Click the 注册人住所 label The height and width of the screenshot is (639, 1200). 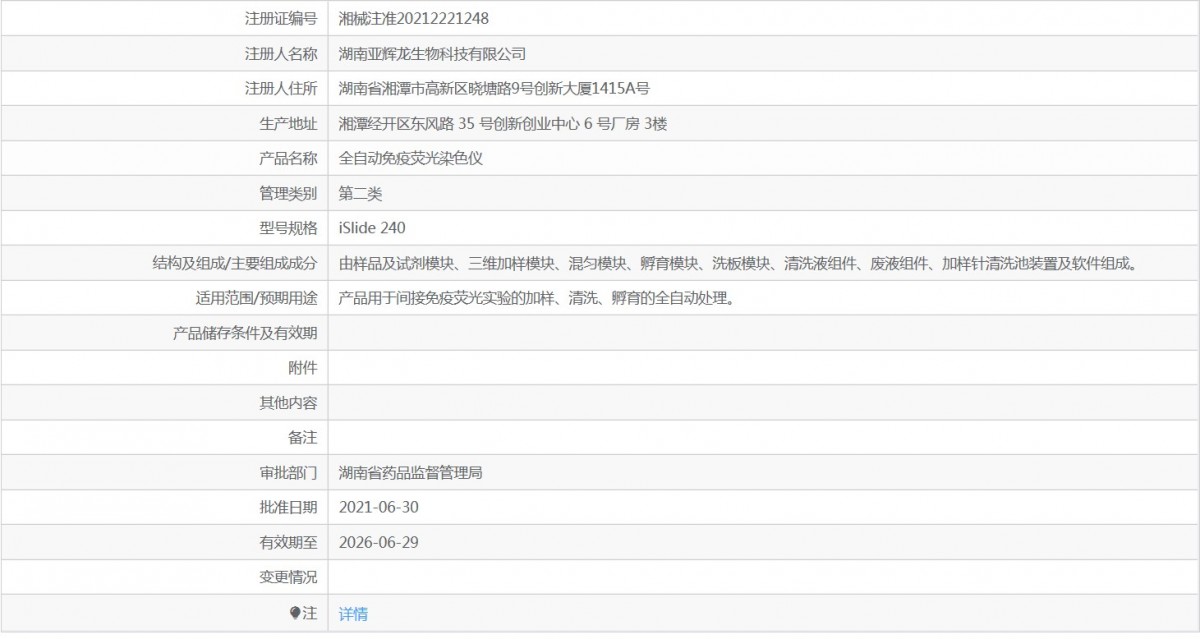[x=281, y=88]
